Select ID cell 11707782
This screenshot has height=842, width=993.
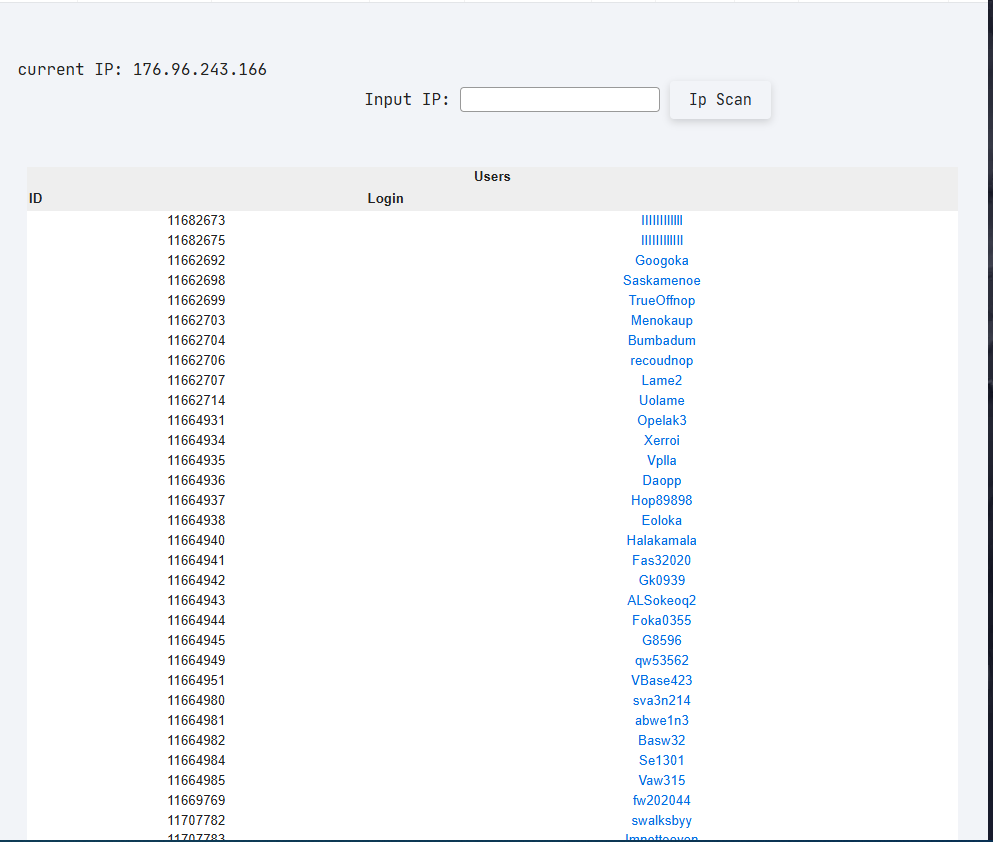(x=196, y=820)
